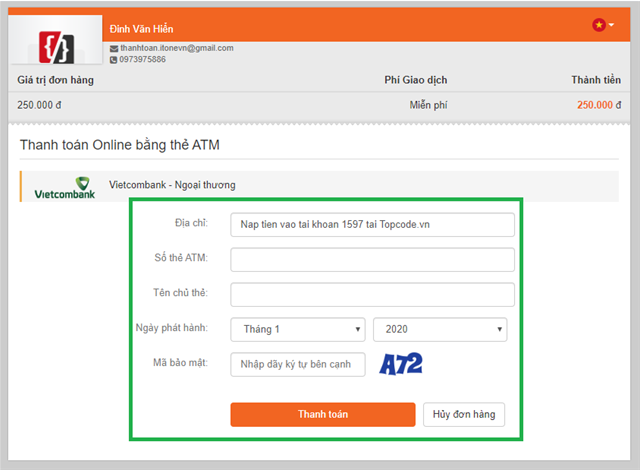Click the Thanh toán Online bằng thẻ ATM heading
The height and width of the screenshot is (470, 640).
[x=120, y=145]
